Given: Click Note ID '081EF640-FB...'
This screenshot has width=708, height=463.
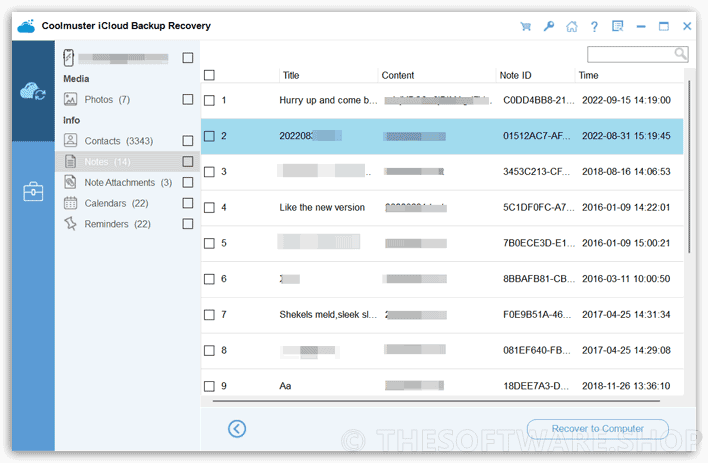Looking at the screenshot, I should click(536, 350).
